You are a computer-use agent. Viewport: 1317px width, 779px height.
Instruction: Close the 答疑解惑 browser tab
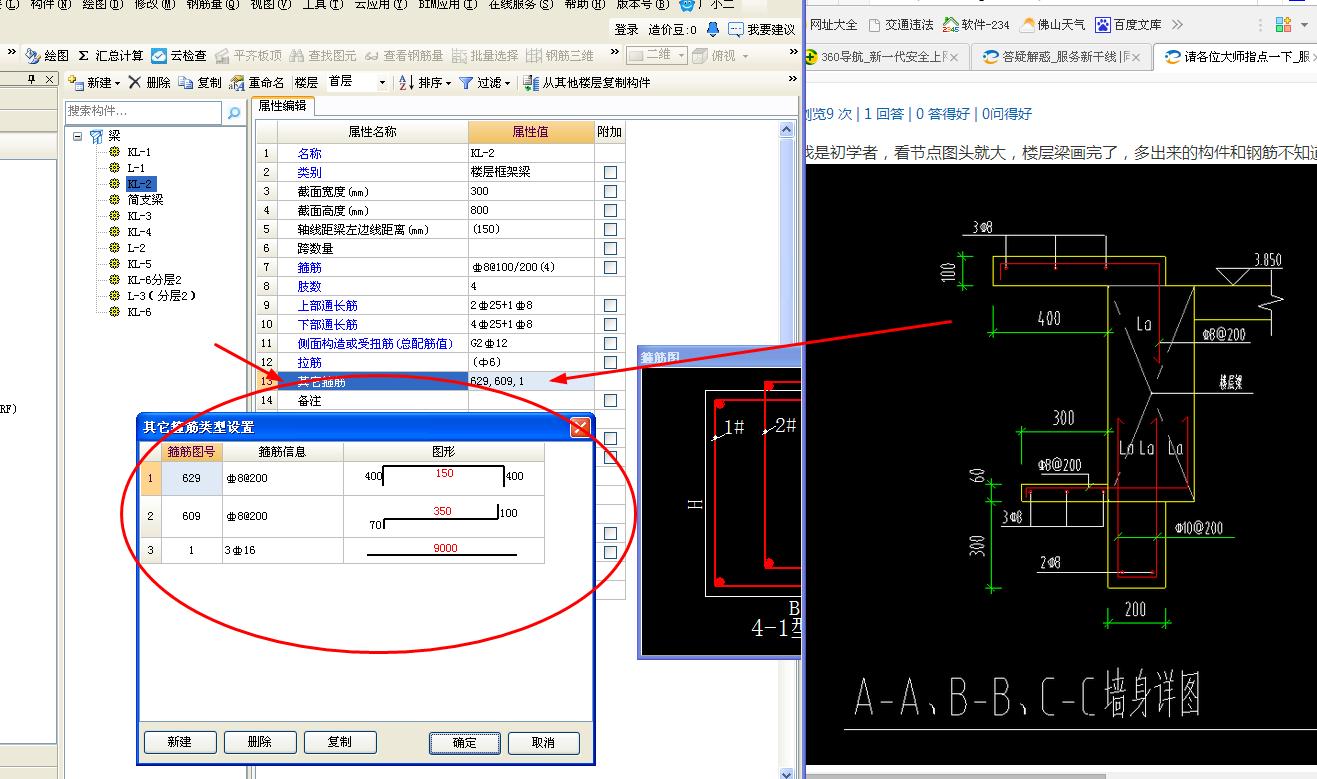coord(1138,57)
